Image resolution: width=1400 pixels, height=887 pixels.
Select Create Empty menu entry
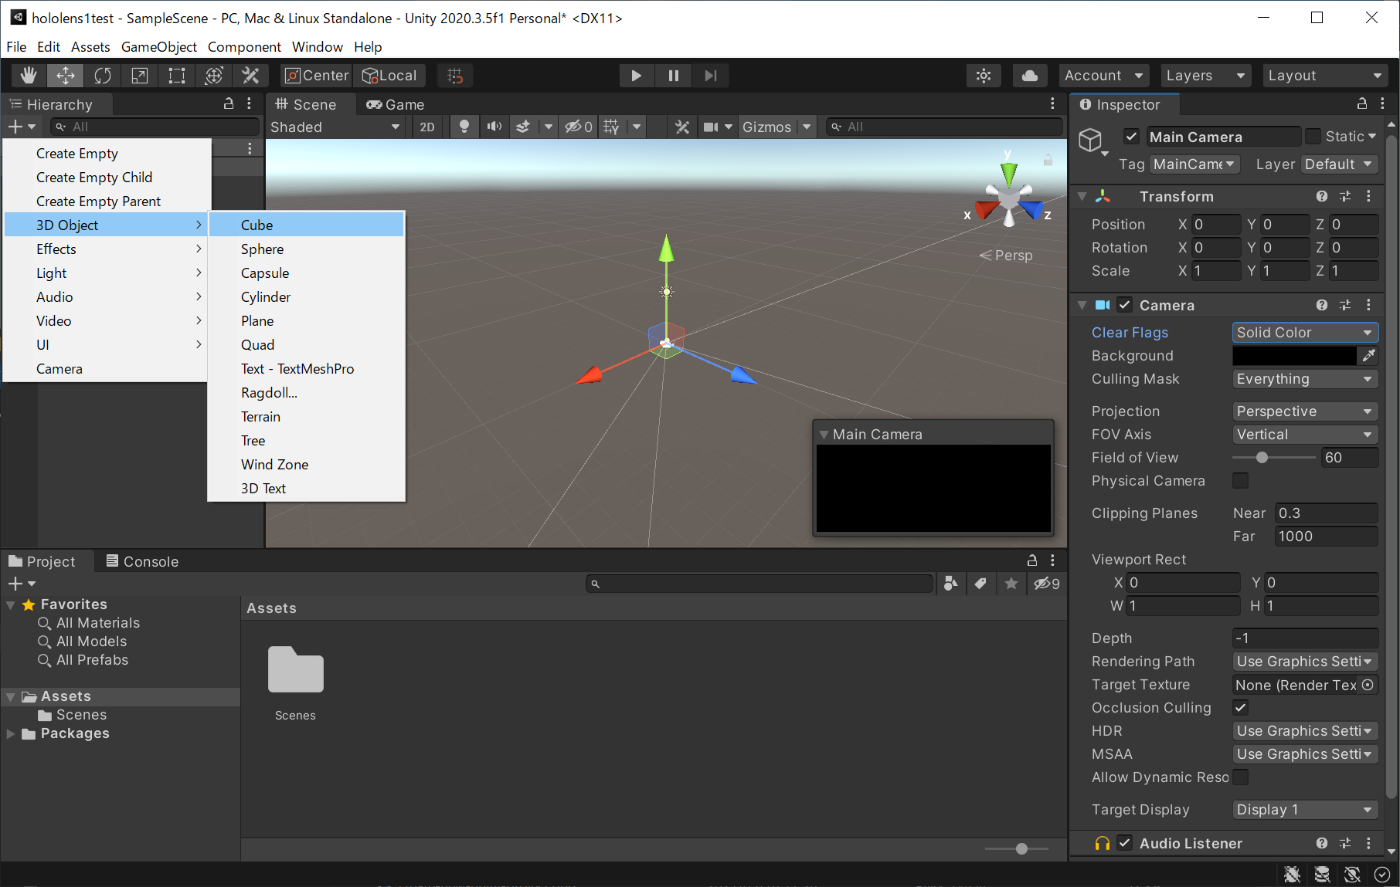[x=108, y=153]
